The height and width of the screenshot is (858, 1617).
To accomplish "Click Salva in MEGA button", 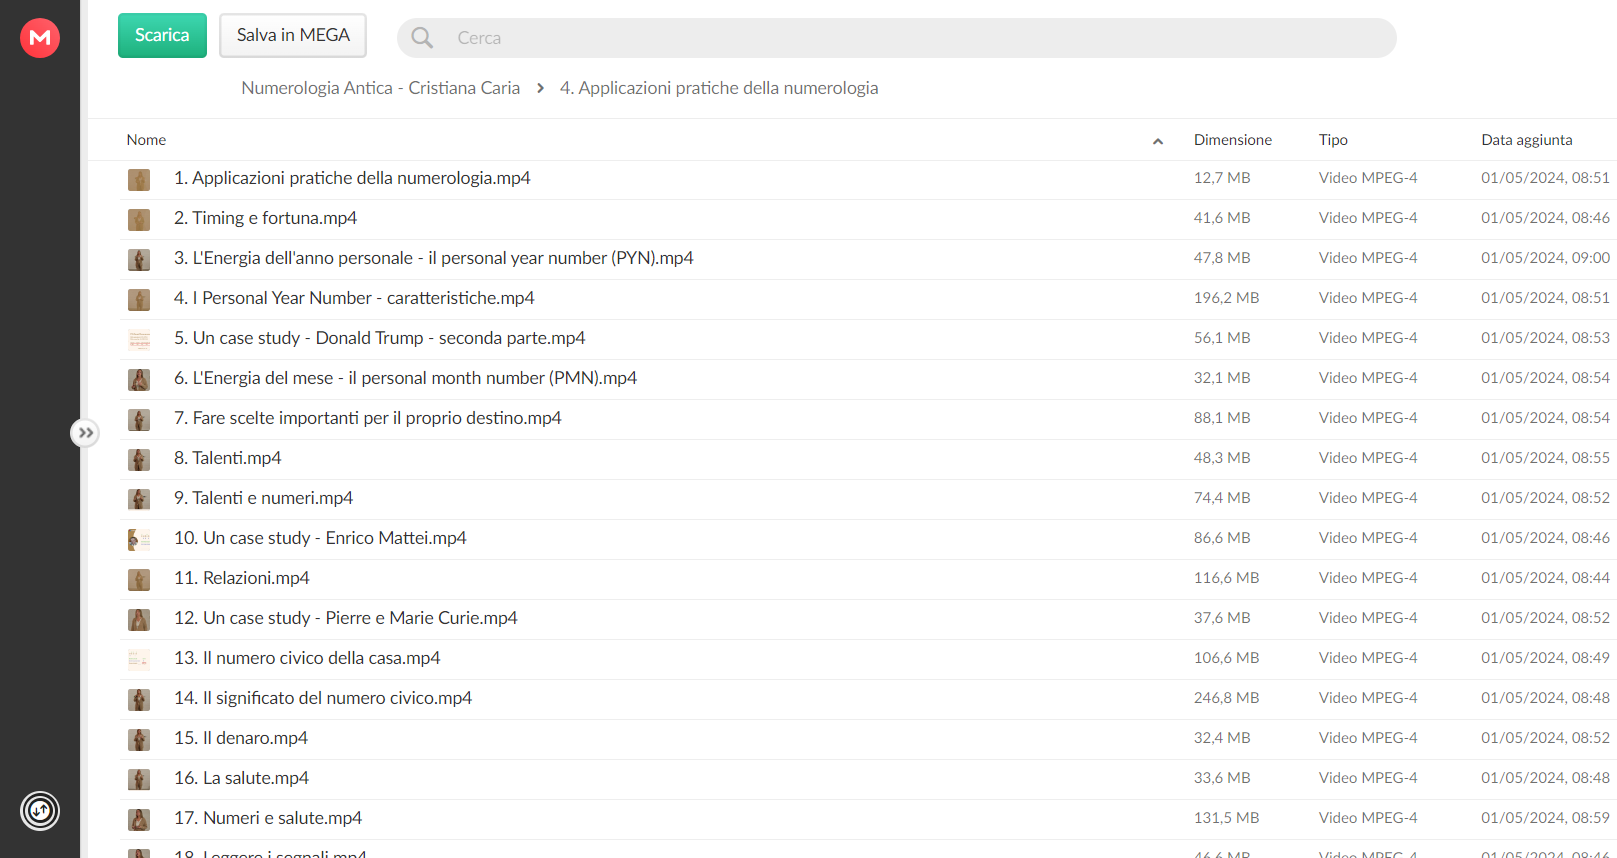I will (293, 35).
